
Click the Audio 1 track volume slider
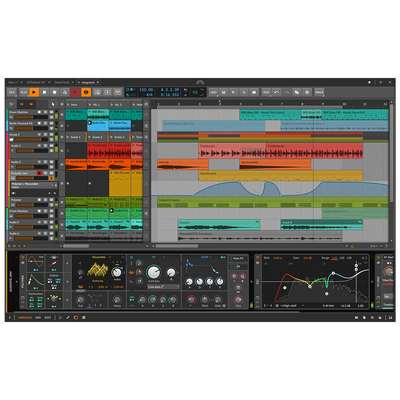(31, 151)
